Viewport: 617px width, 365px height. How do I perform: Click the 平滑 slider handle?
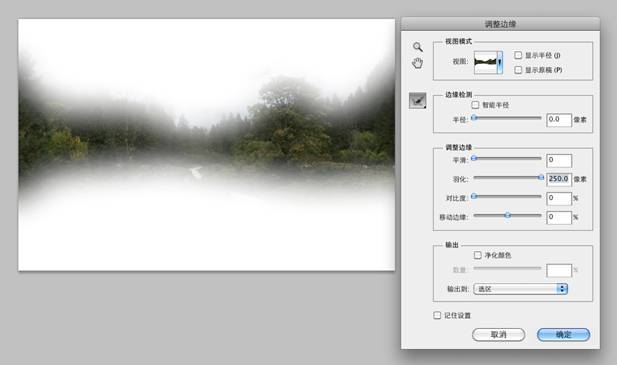pyautogui.click(x=475, y=158)
